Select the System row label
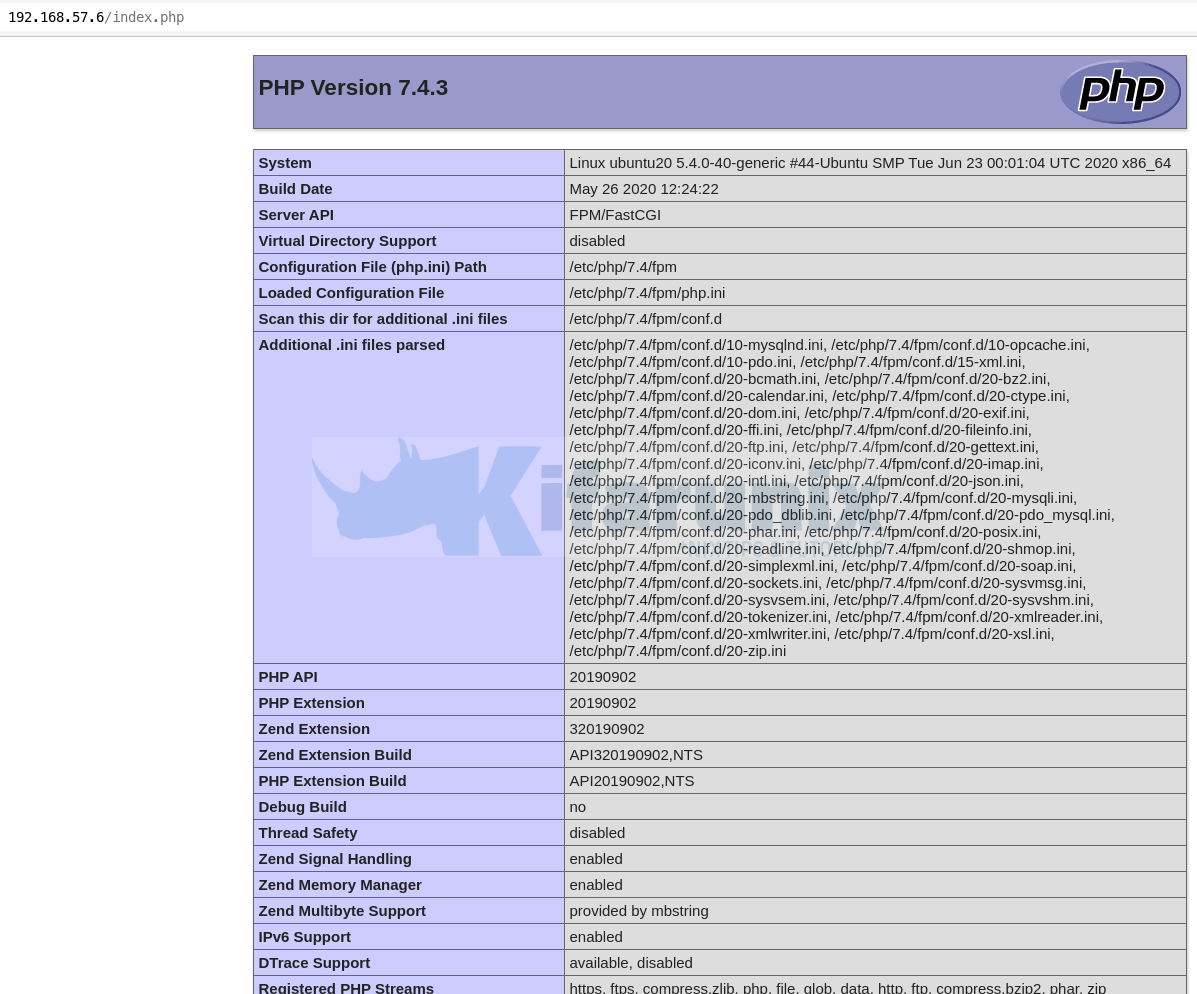 tap(285, 162)
